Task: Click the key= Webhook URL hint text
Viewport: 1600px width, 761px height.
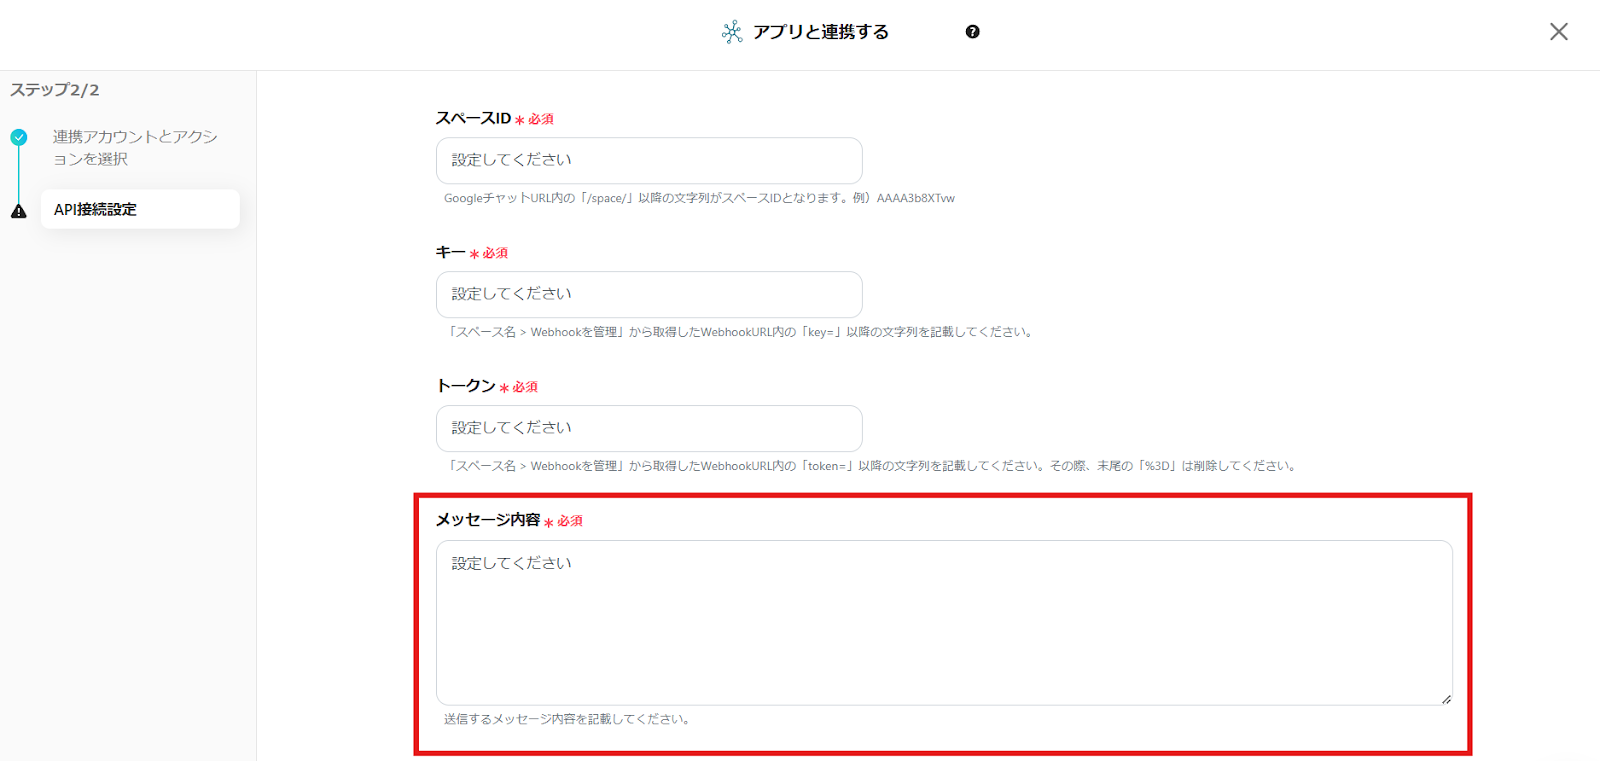Action: tap(740, 332)
